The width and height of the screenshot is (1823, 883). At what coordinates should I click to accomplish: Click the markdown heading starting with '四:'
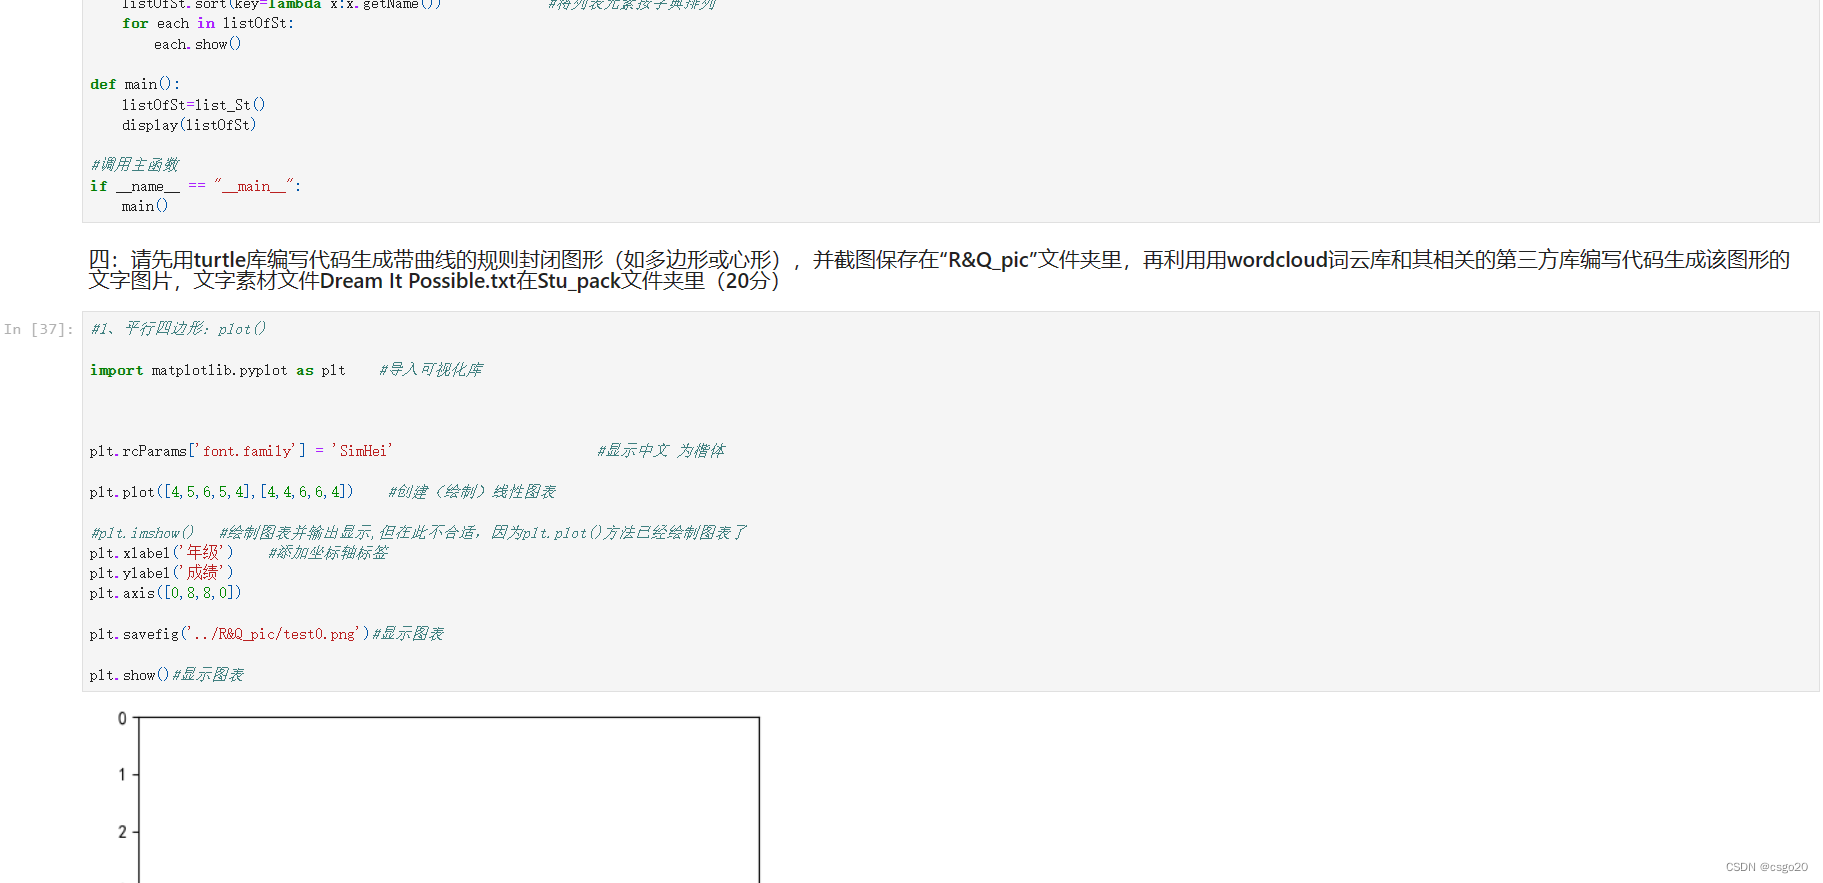click(938, 270)
